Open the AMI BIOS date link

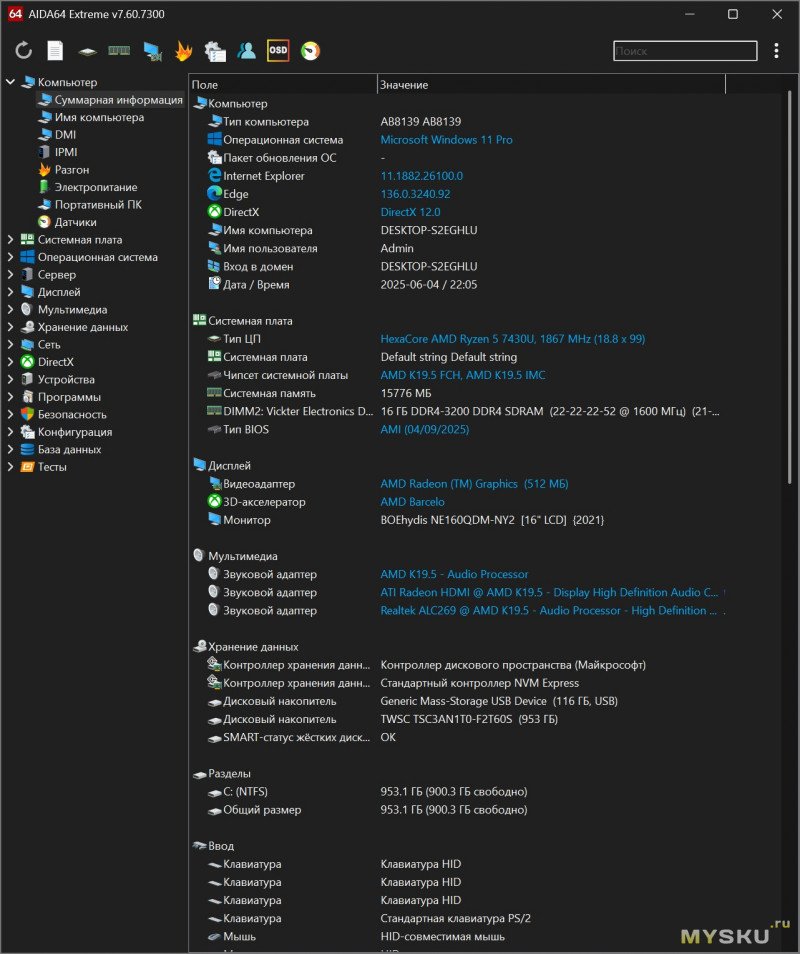click(425, 430)
